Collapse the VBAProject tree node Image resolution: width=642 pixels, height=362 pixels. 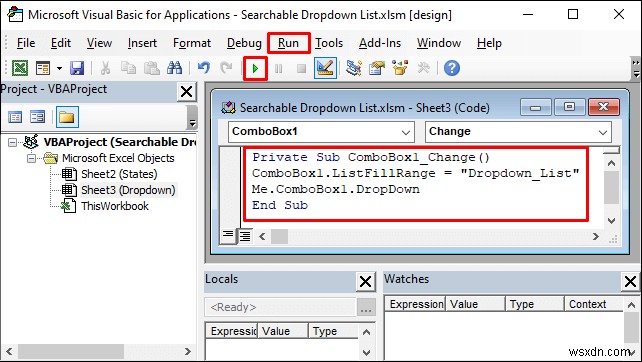click(x=13, y=143)
